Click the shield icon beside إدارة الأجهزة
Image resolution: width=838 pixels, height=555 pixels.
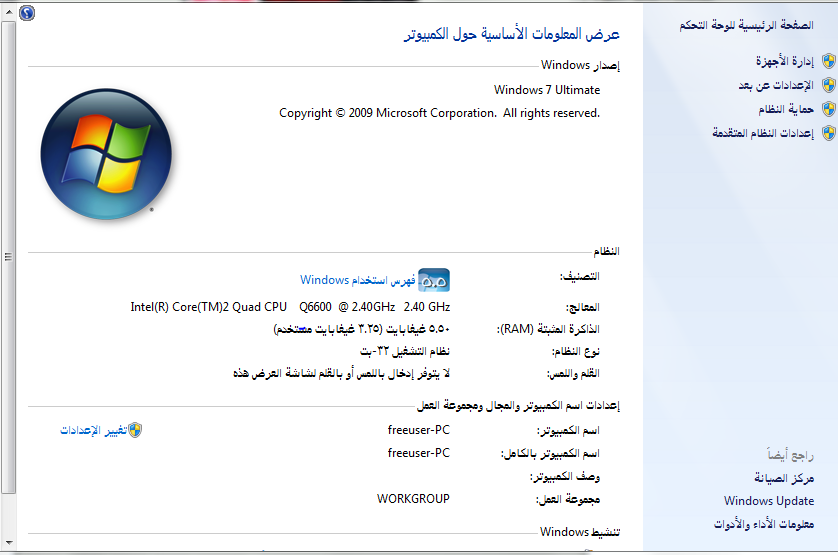[x=828, y=61]
